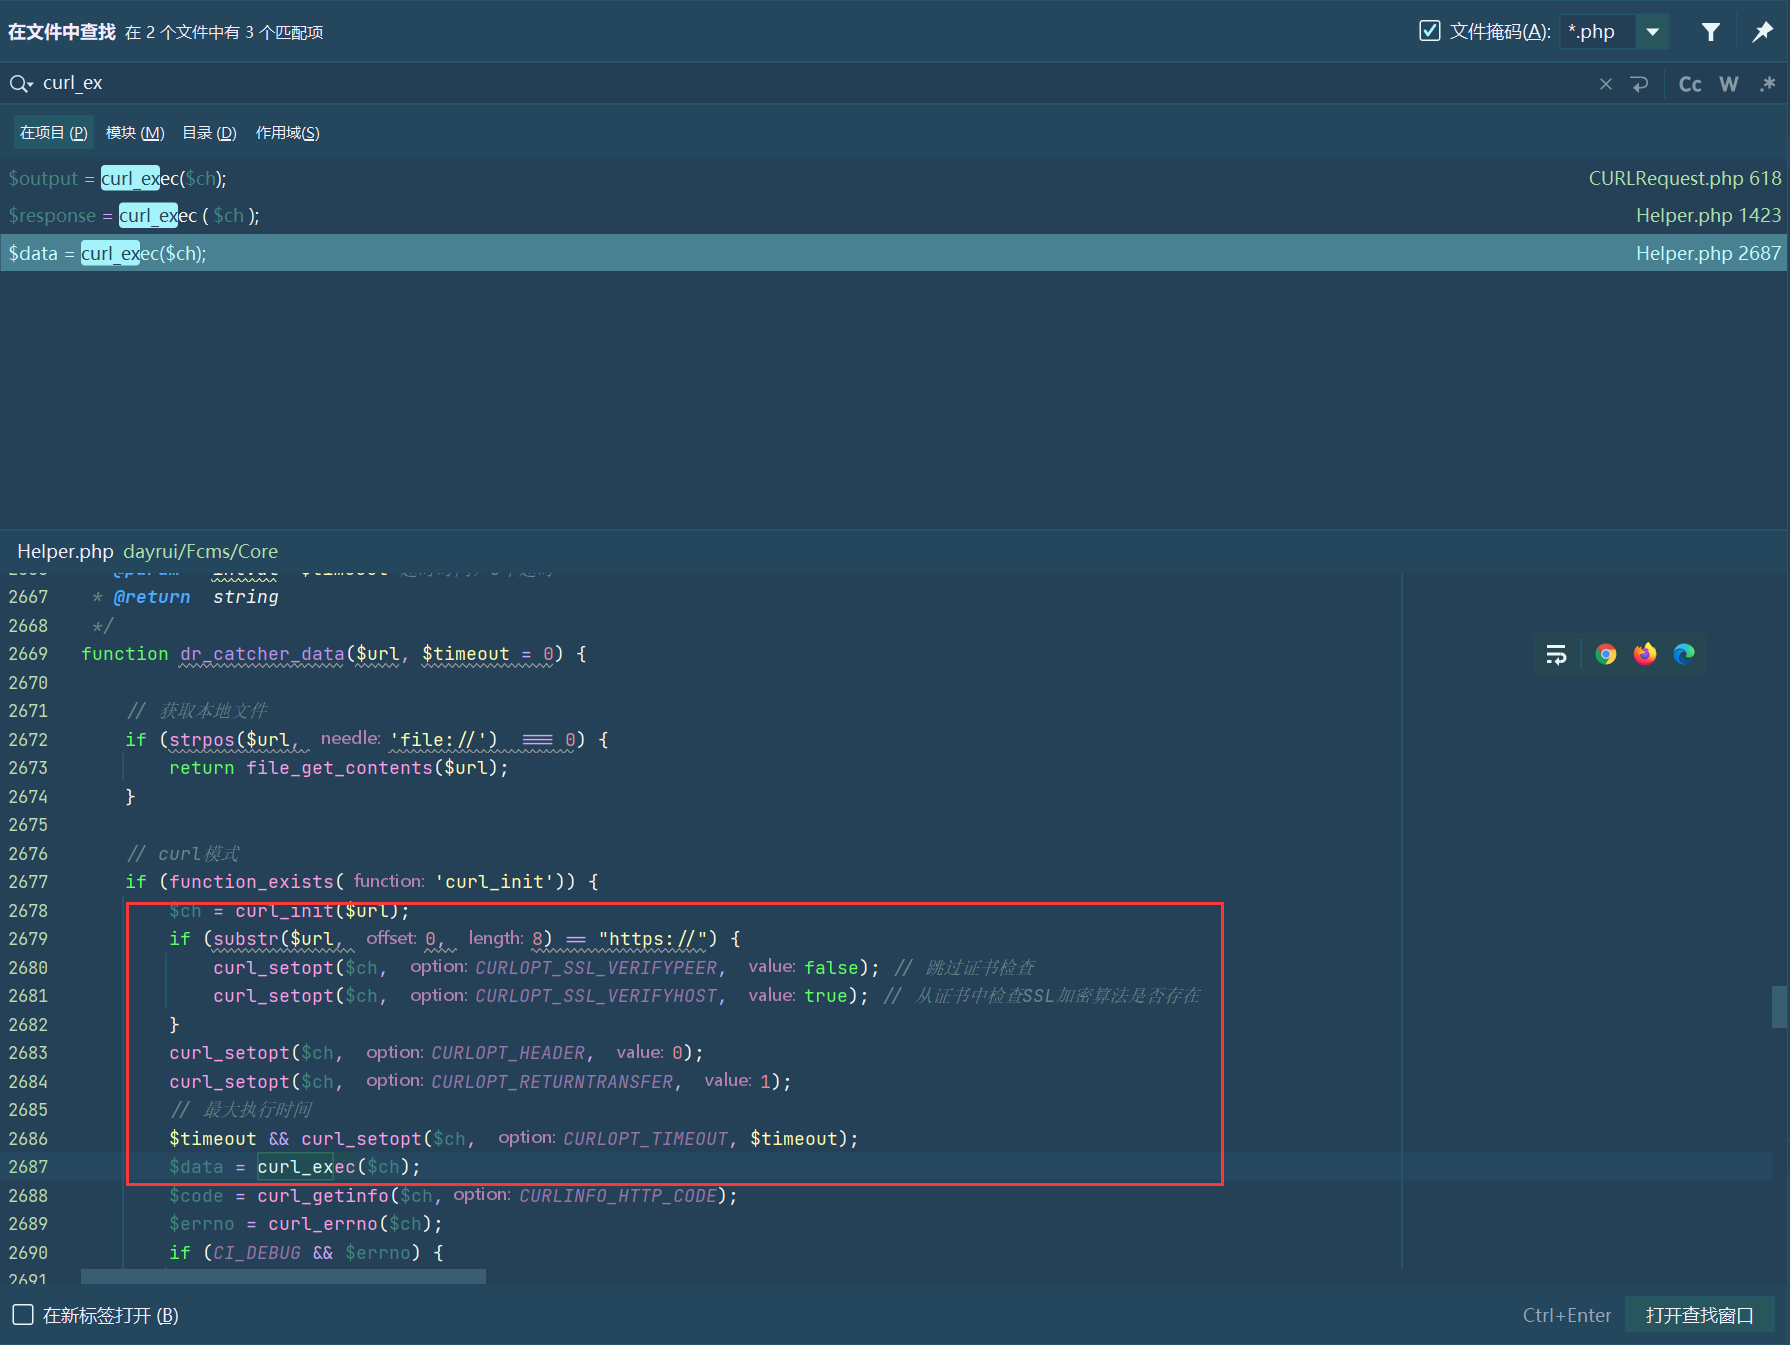This screenshot has width=1790, height=1345.
Task: Click curl_getinfo call on line 2688
Action: point(323,1195)
